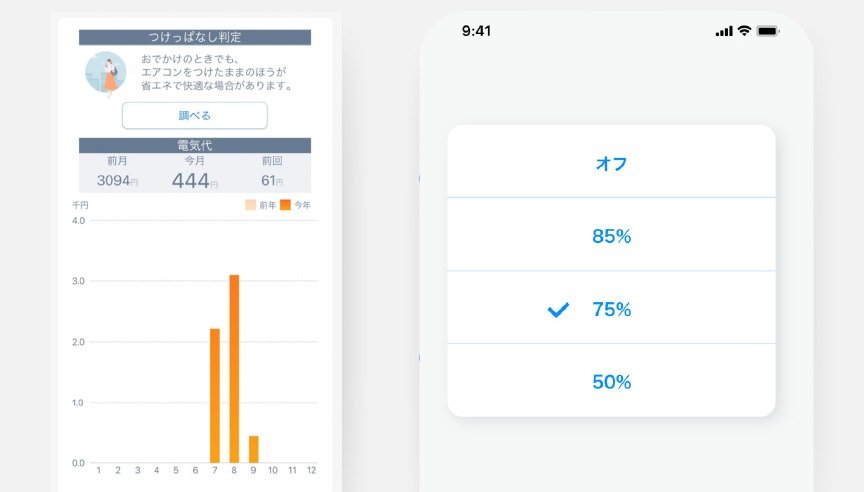This screenshot has height=492, width=864.
Task: Click the 前回 61円 value
Action: 271,181
